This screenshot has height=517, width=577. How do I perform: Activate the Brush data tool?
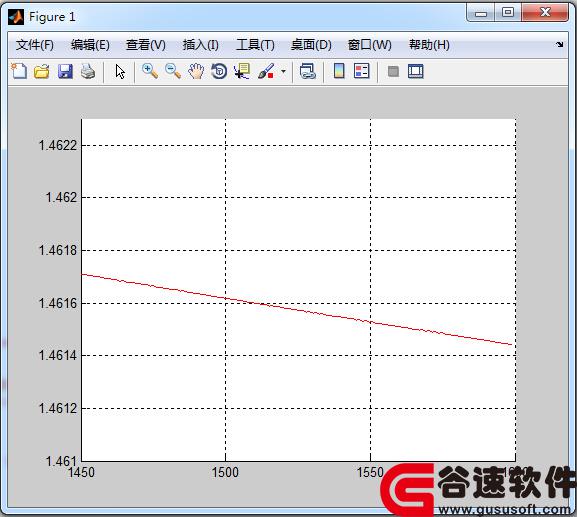[x=266, y=71]
